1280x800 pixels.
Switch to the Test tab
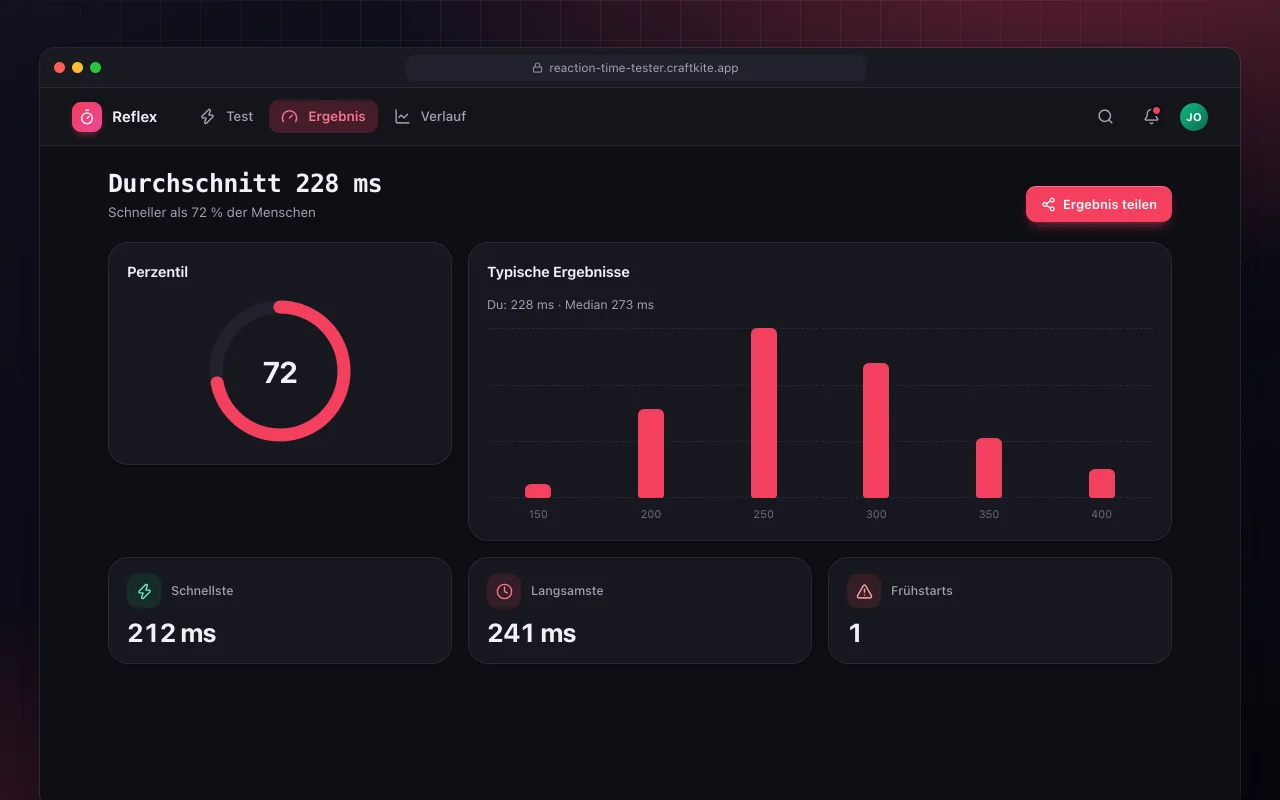(x=227, y=117)
